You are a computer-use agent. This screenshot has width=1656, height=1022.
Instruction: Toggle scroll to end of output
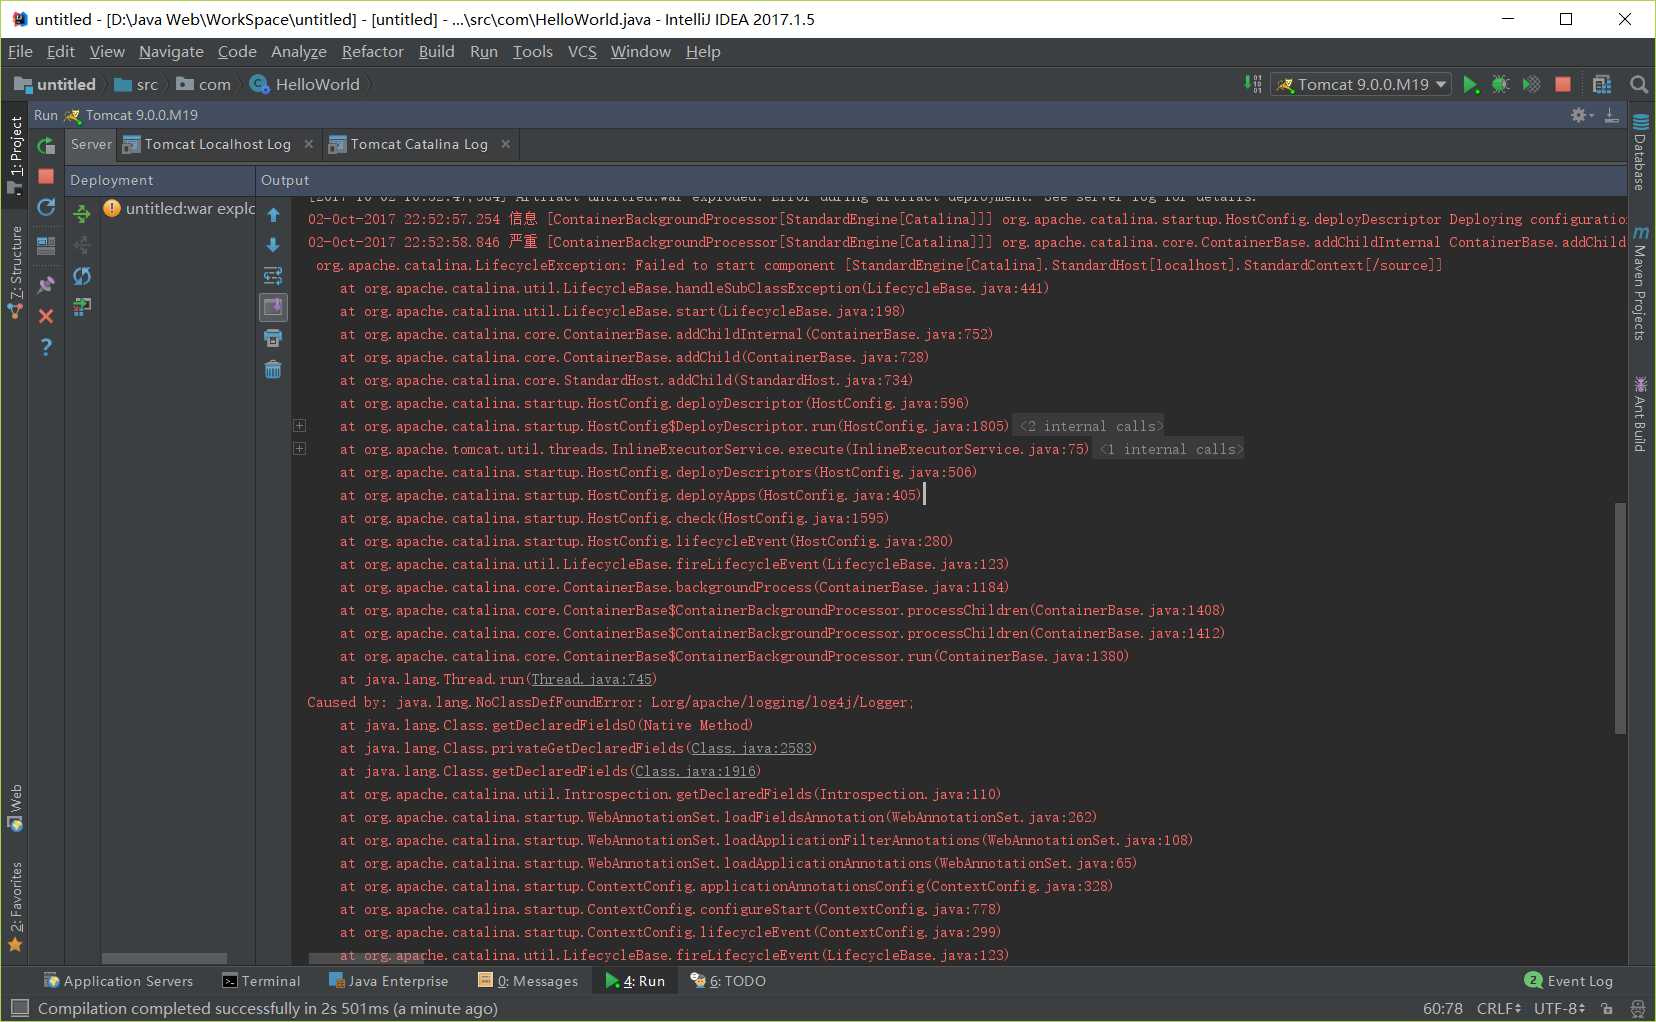273,307
